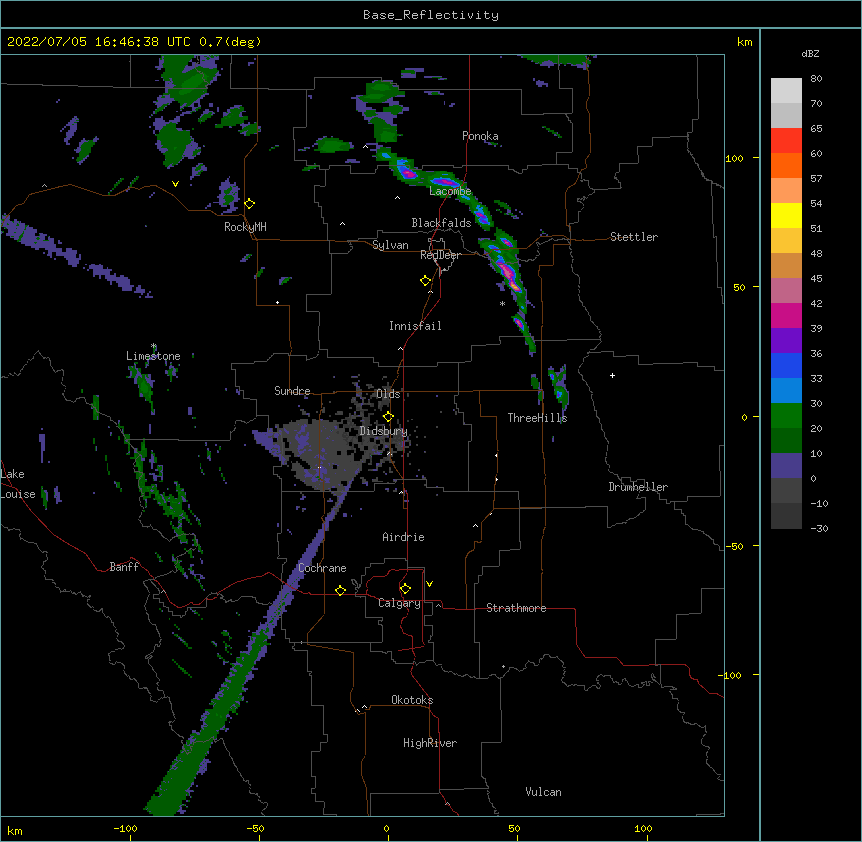The image size is (862, 842).
Task: Click the Drumheller label
Action: (638, 487)
